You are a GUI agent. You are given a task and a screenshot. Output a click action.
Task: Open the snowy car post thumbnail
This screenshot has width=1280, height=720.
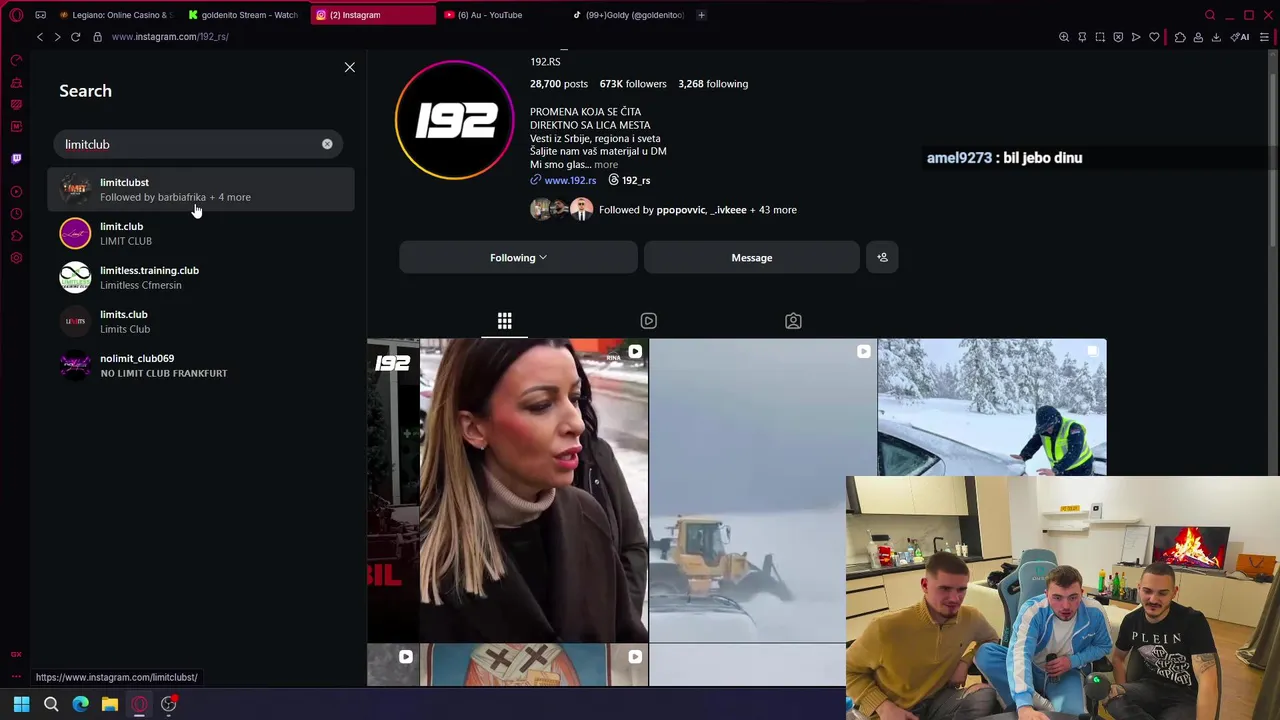coord(992,407)
